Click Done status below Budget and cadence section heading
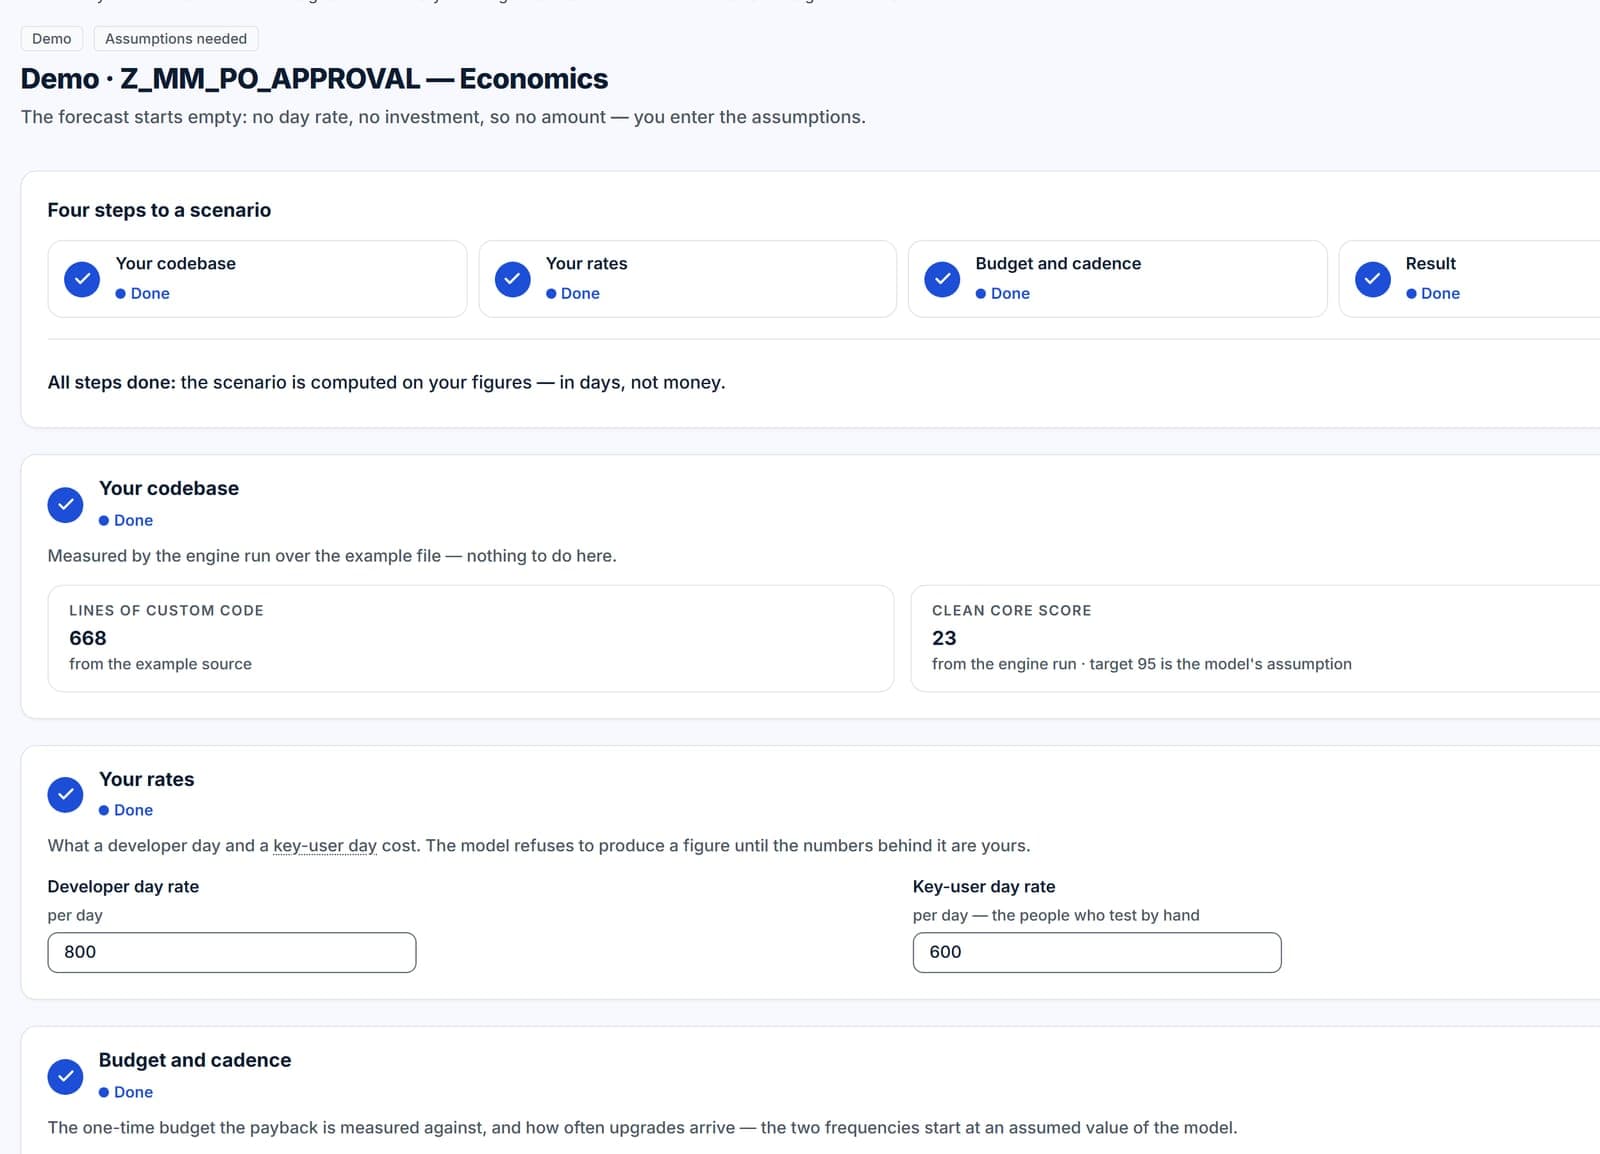This screenshot has width=1600, height=1154. [x=126, y=1092]
